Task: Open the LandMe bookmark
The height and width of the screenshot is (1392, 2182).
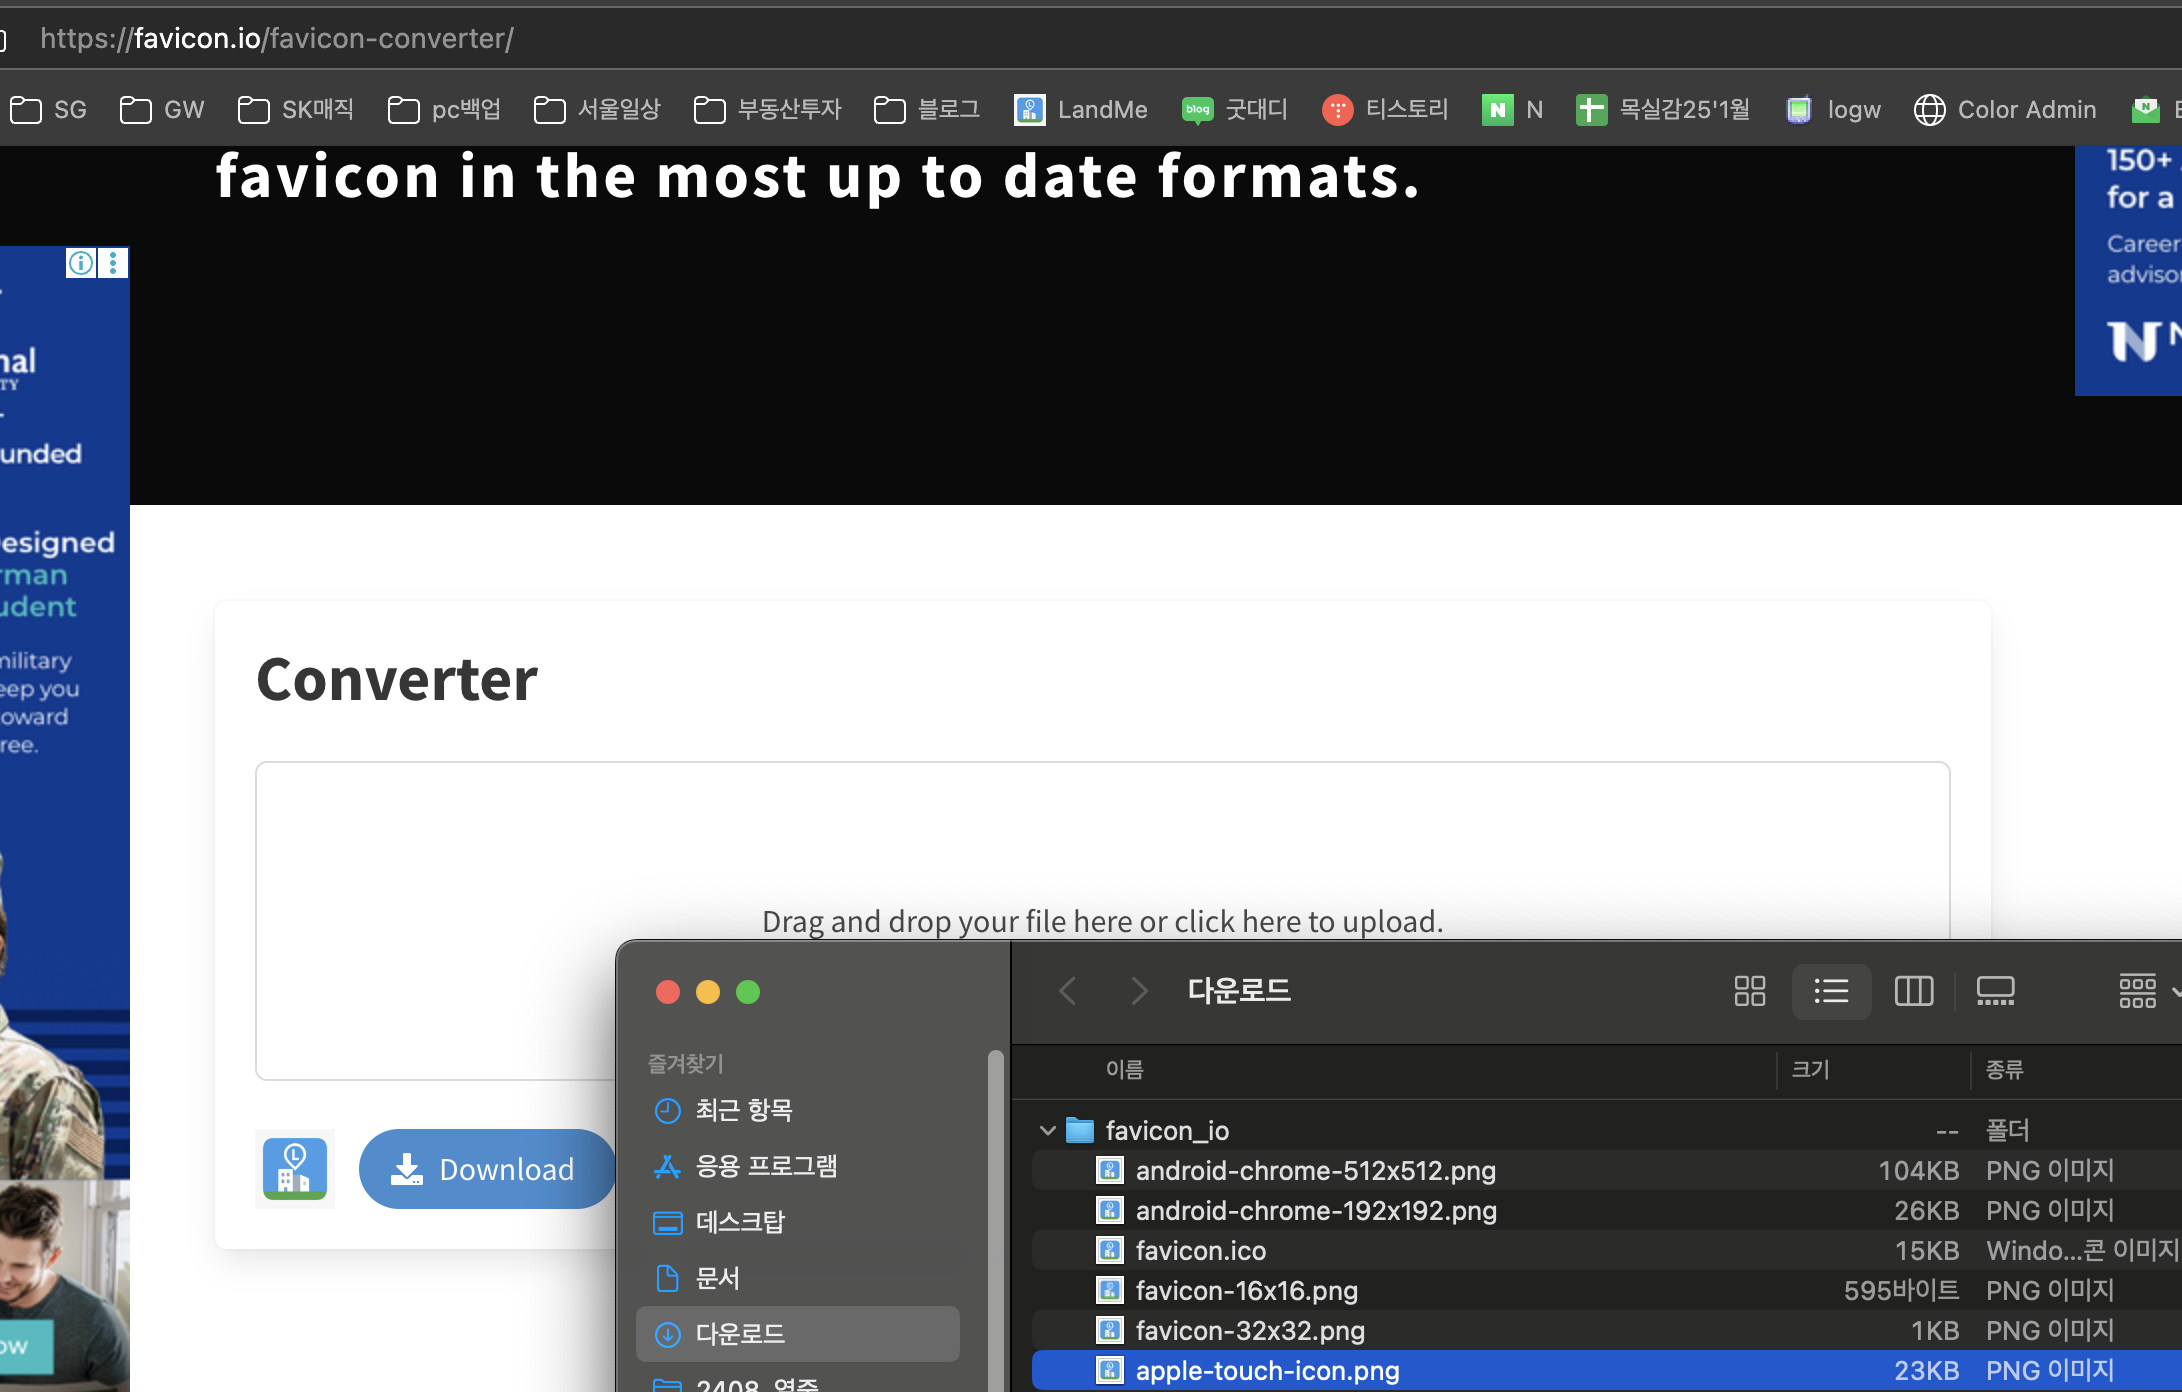Action: pos(1082,109)
